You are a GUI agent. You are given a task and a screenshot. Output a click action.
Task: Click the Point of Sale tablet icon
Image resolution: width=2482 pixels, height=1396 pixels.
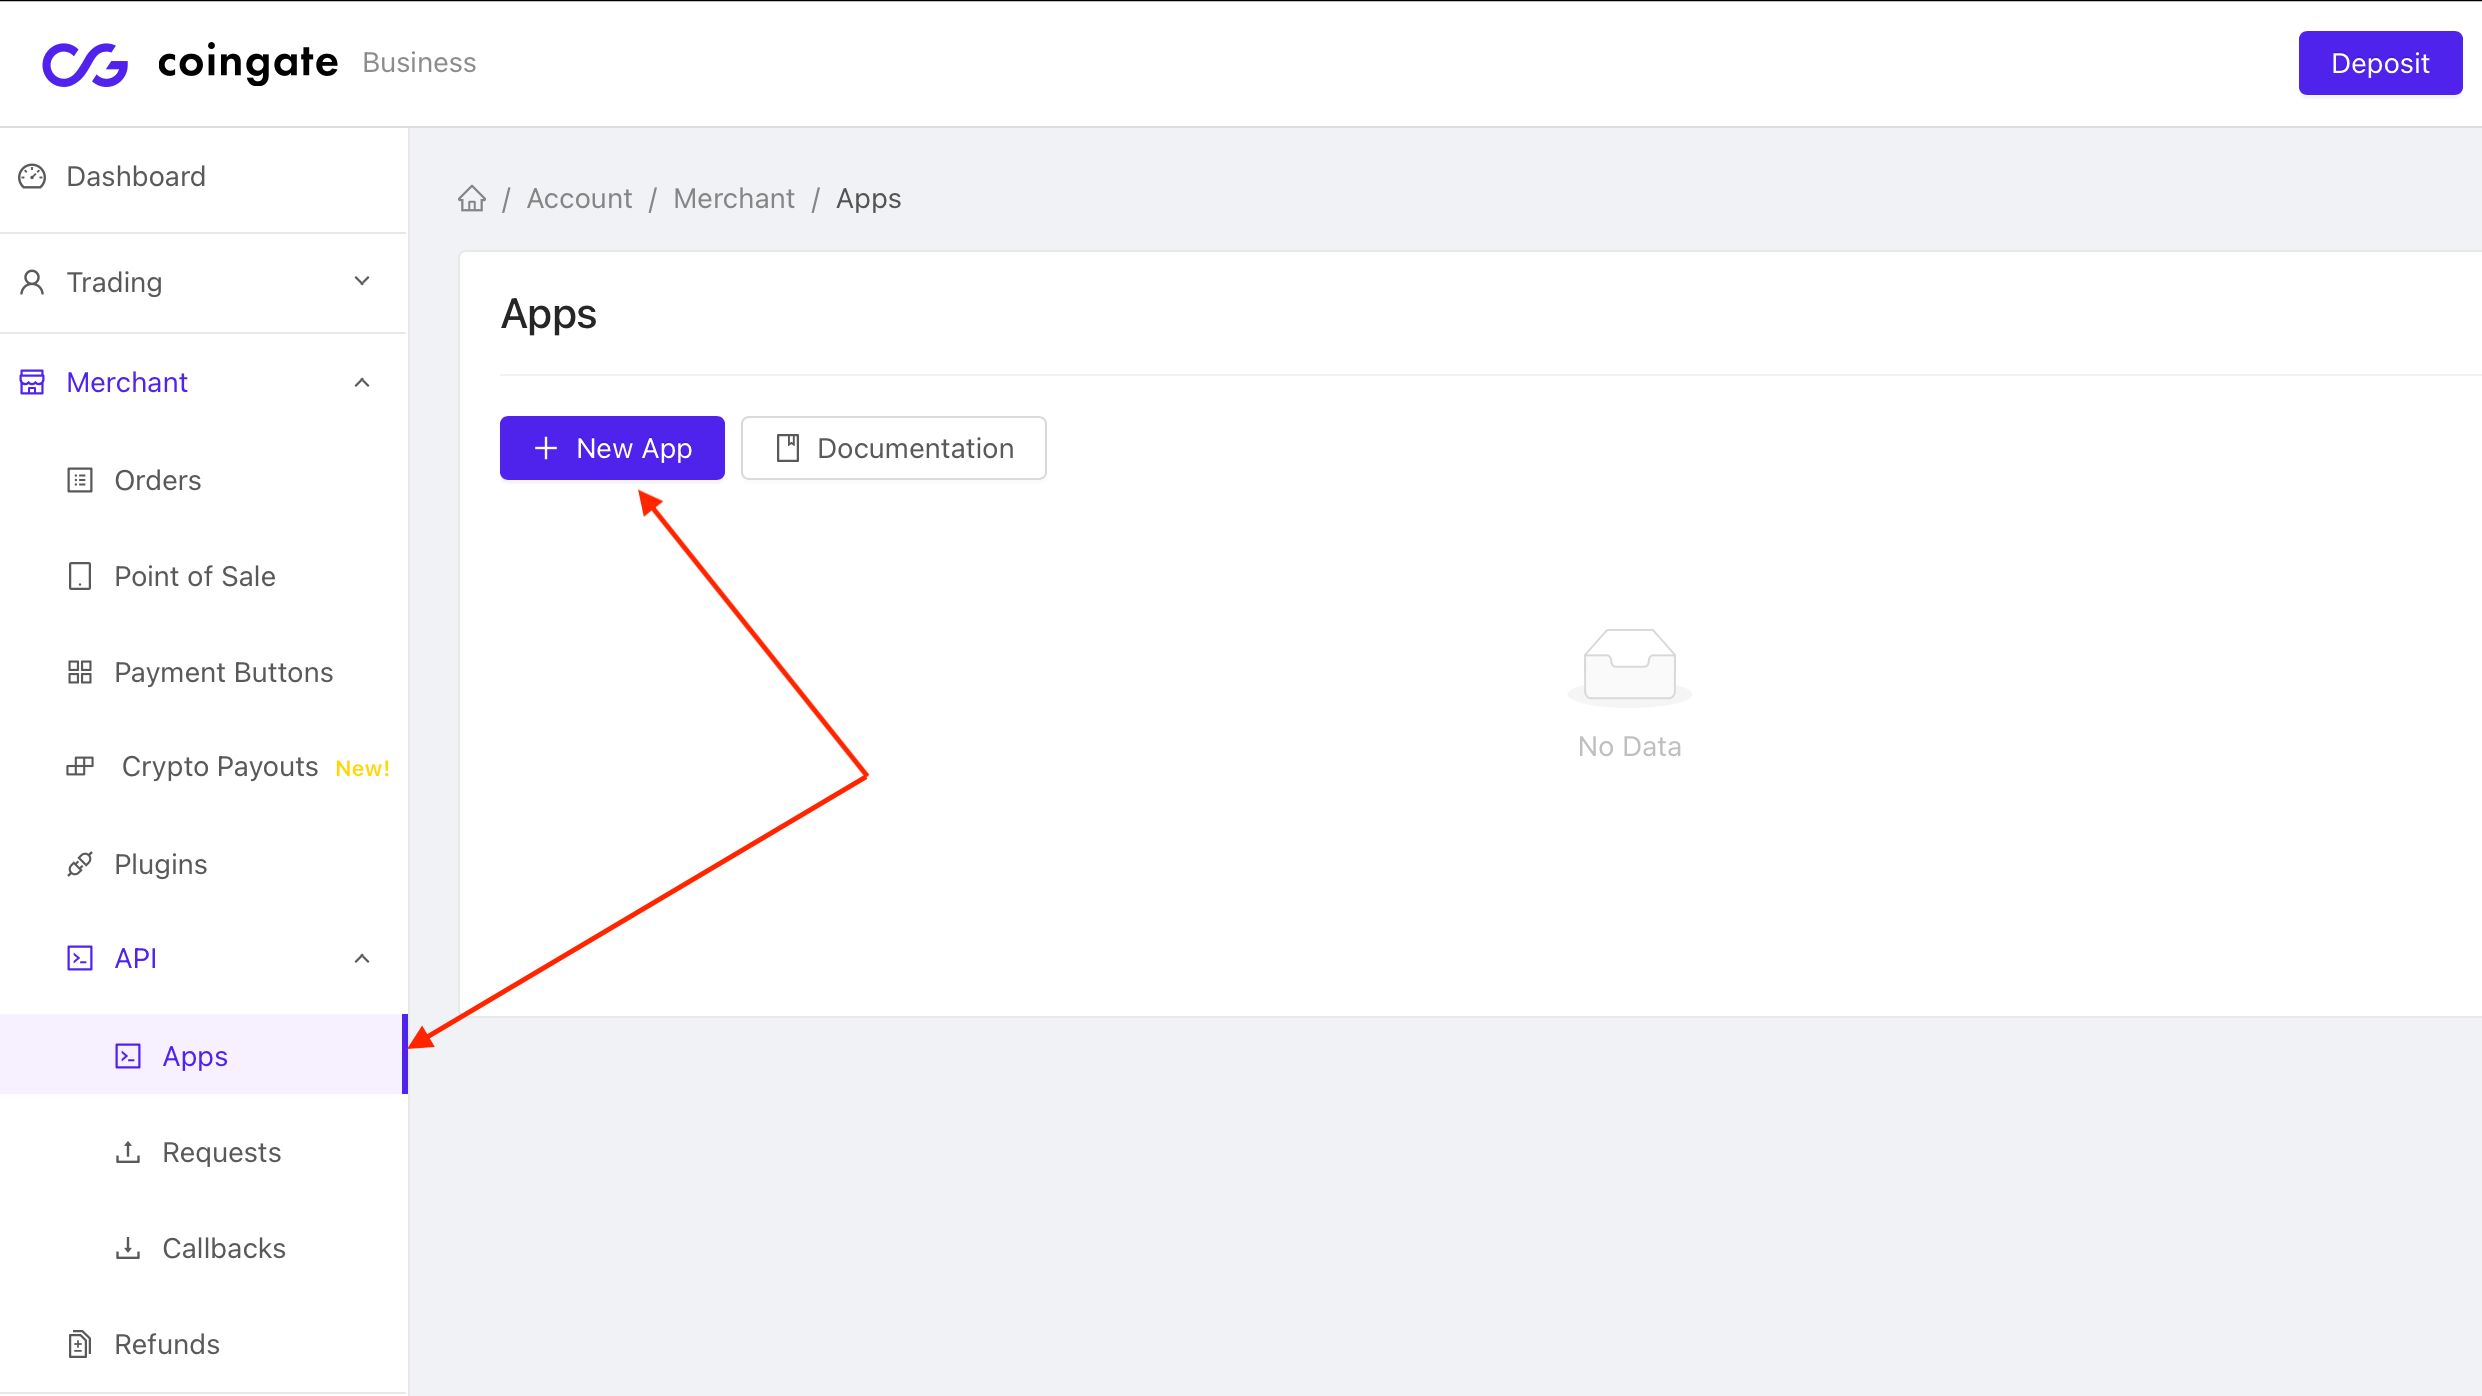(80, 576)
